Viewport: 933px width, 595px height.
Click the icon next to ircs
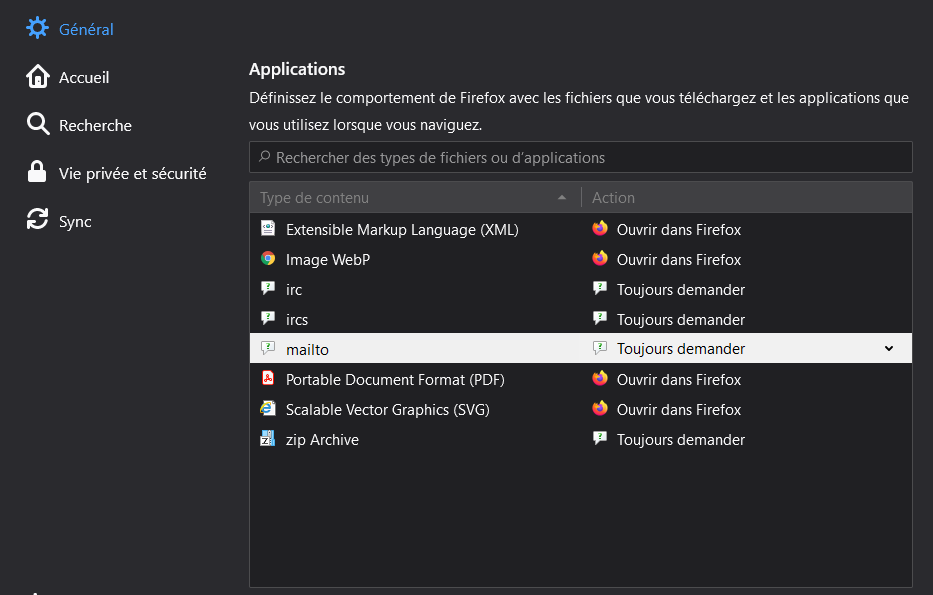(268, 318)
